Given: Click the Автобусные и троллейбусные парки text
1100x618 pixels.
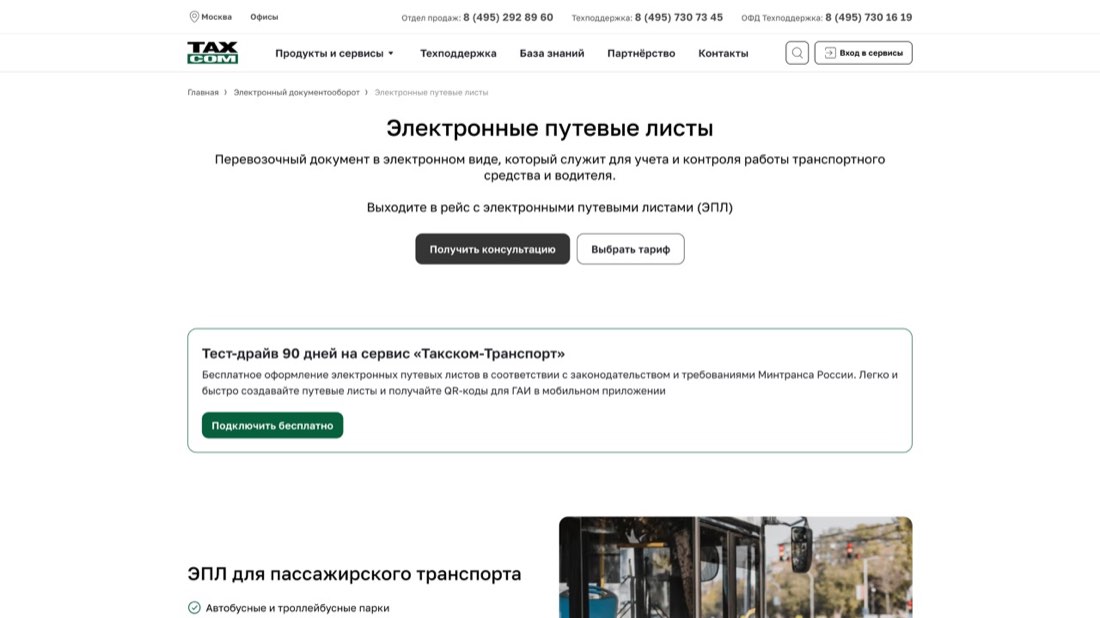Looking at the screenshot, I should [x=297, y=608].
